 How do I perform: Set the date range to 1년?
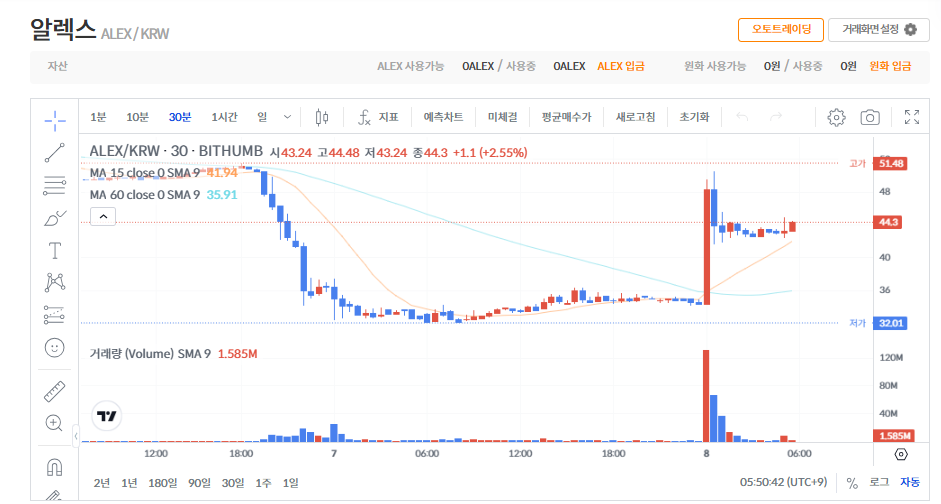(129, 482)
